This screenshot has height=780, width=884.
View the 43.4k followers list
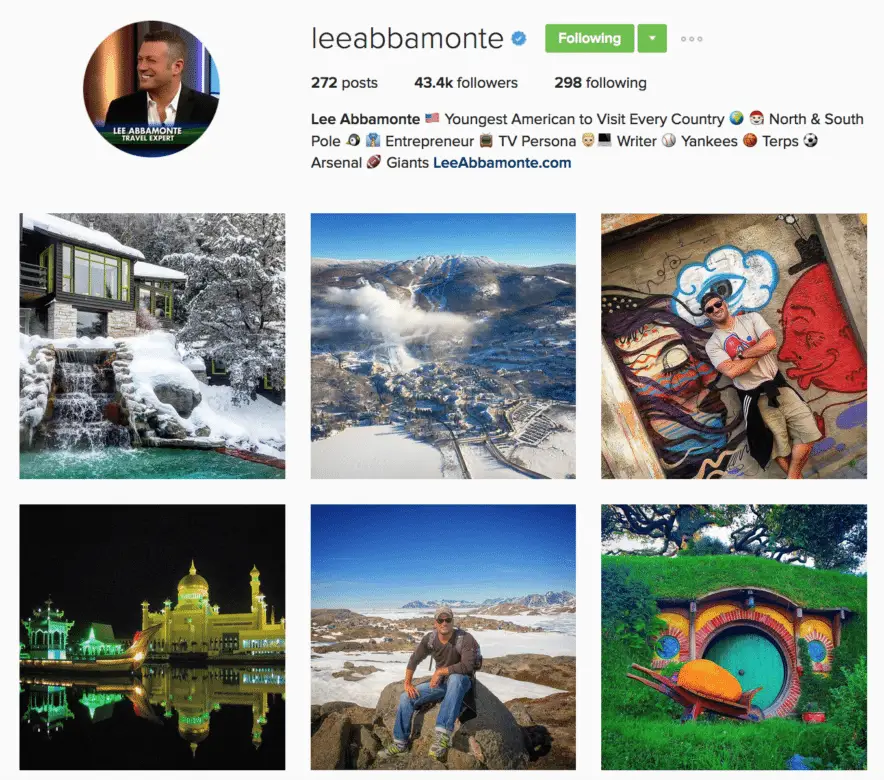point(466,83)
